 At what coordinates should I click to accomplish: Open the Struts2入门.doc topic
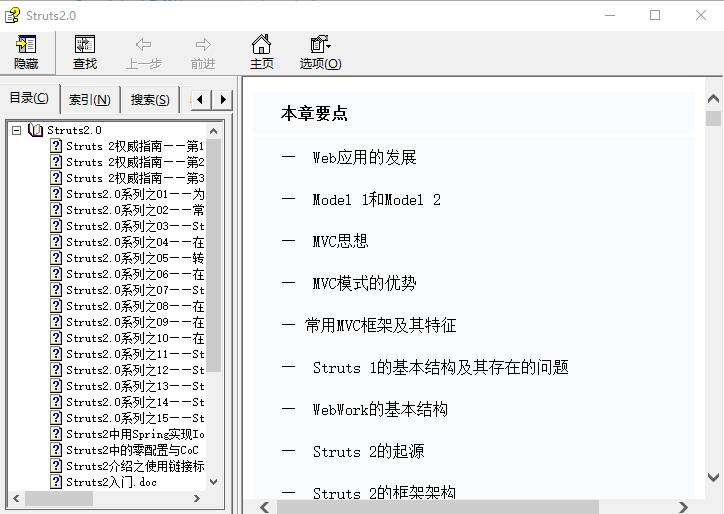[x=111, y=482]
